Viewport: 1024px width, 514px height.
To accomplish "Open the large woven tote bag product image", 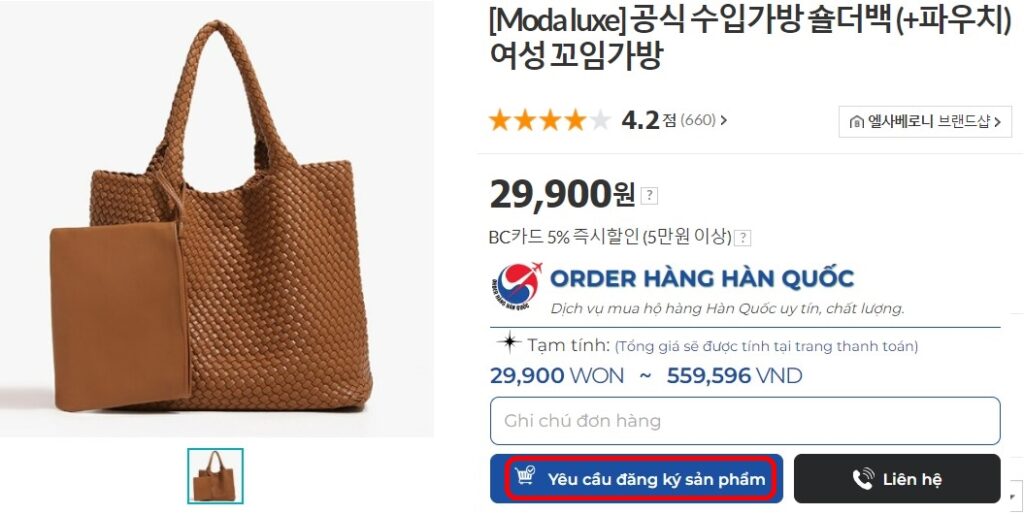I will tap(216, 218).
